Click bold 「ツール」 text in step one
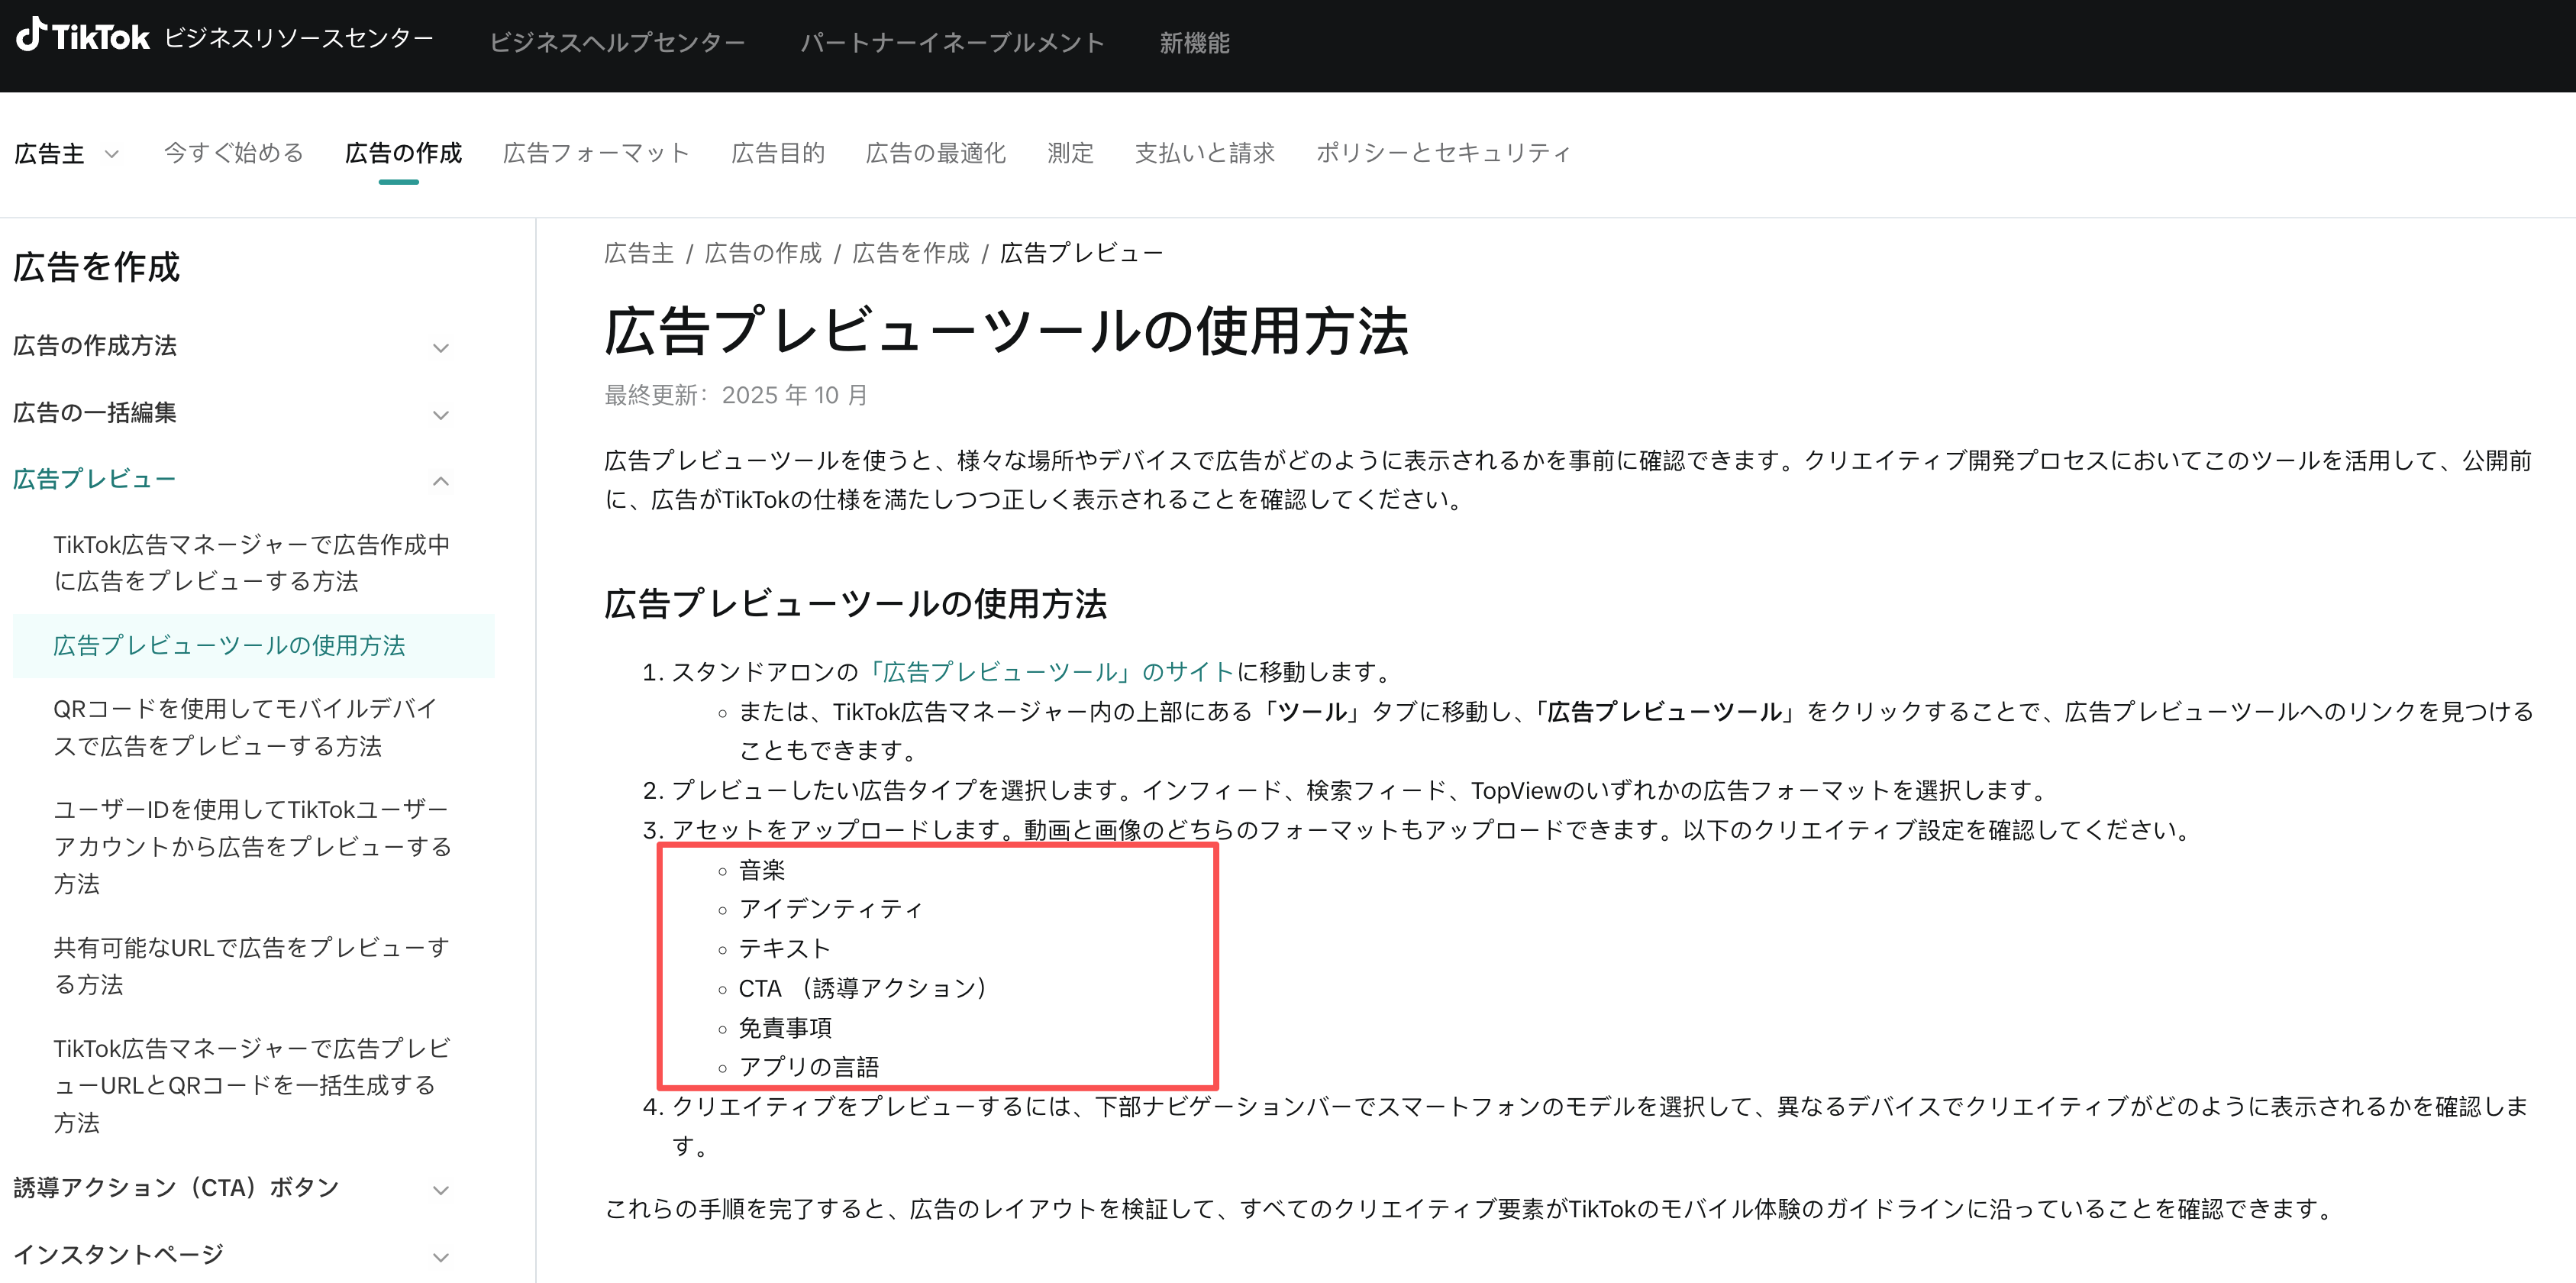2576x1283 pixels. click(1313, 712)
